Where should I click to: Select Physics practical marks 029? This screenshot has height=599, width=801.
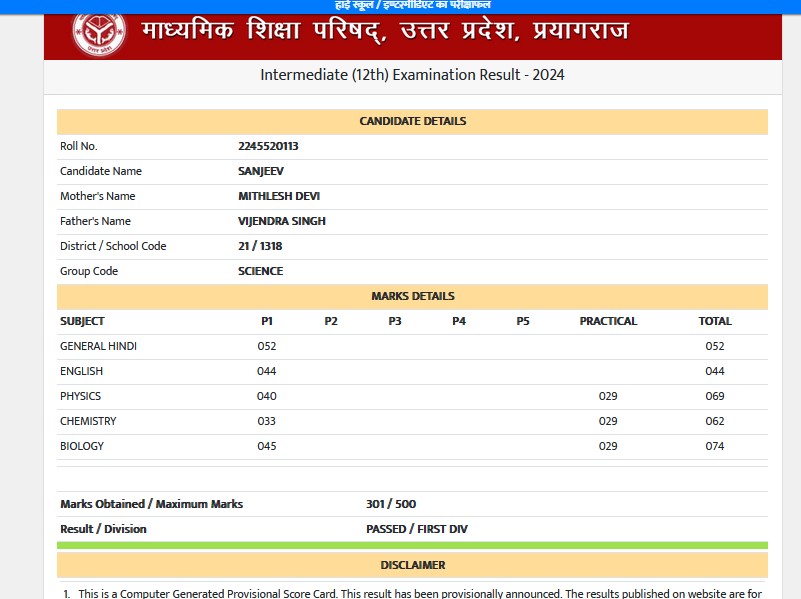(x=608, y=396)
